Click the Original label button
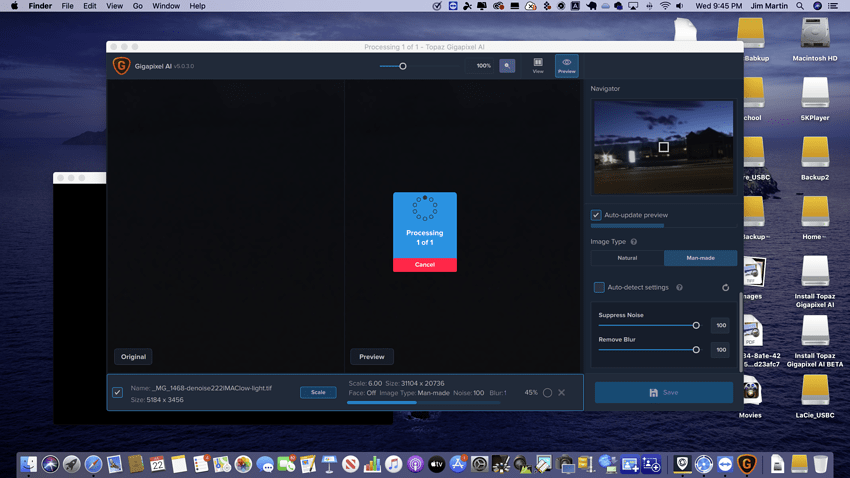850x478 pixels. (x=133, y=357)
